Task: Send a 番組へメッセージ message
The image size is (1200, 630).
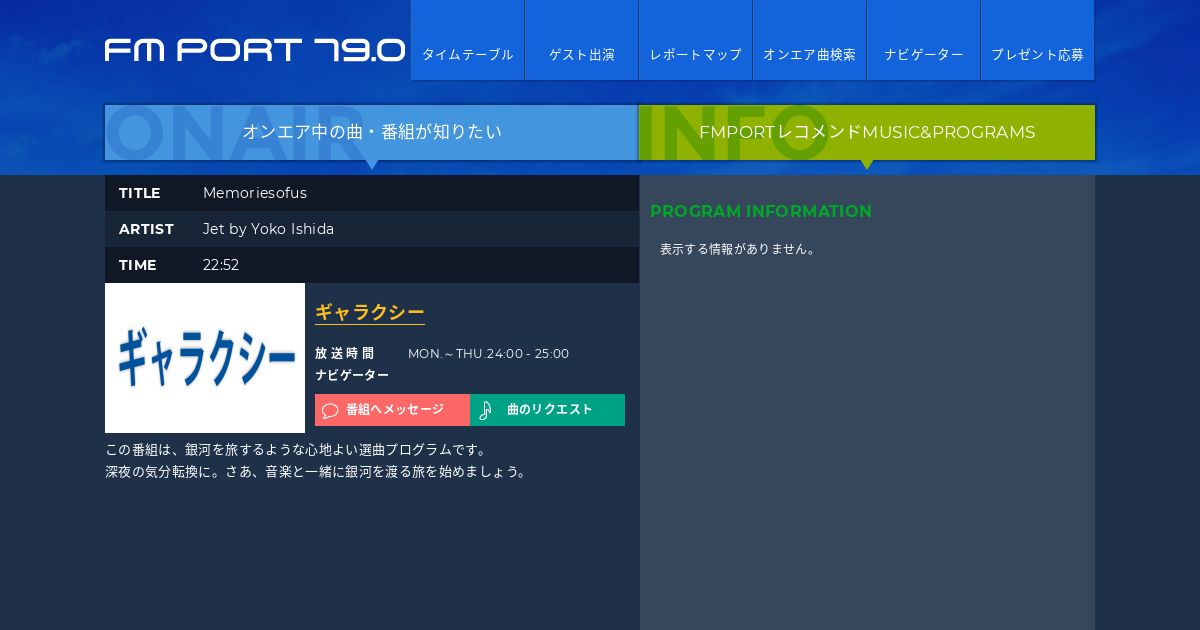Action: pos(392,410)
